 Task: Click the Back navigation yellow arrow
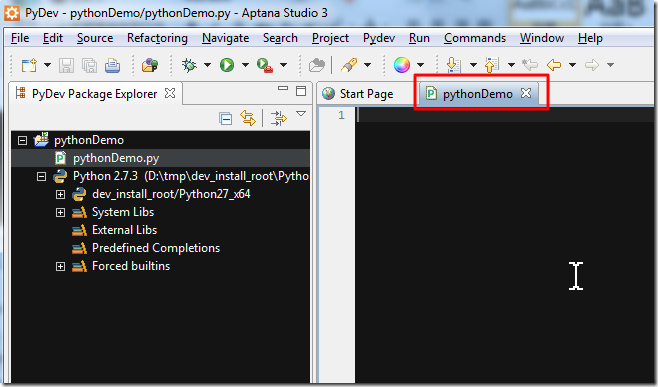pos(554,65)
